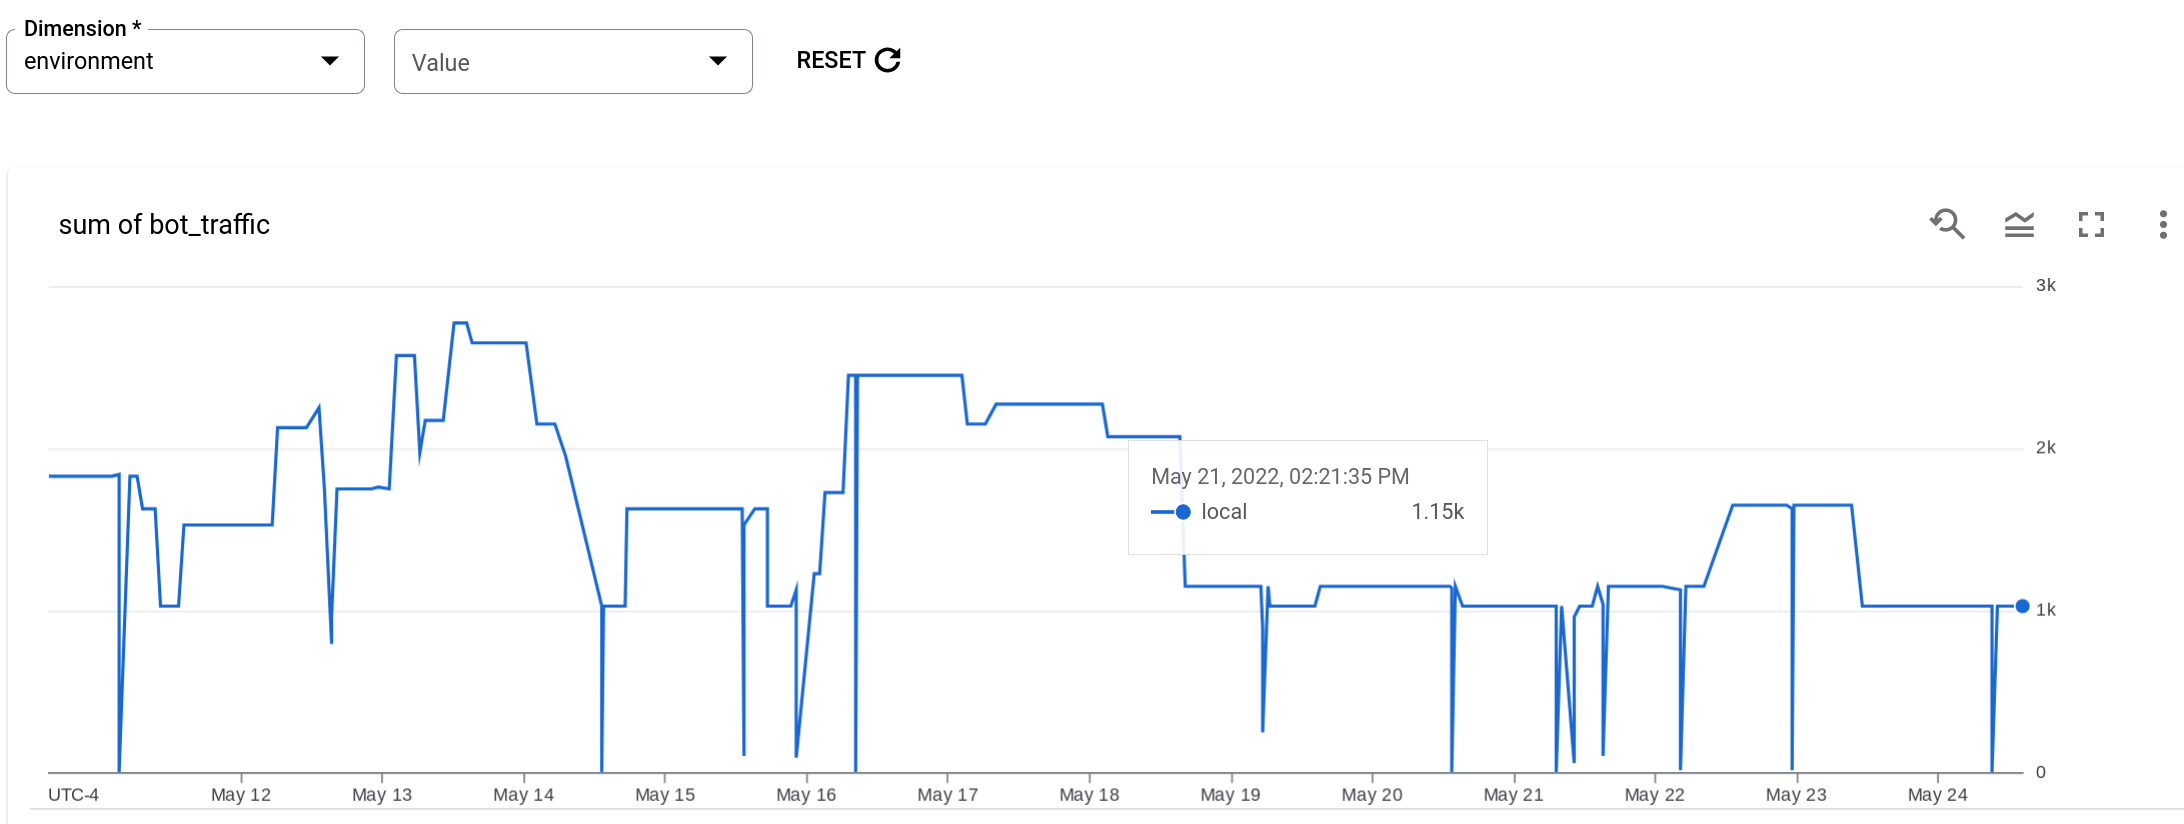Open the environment Dimension dropdown
Image resolution: width=2184 pixels, height=824 pixels.
185,61
